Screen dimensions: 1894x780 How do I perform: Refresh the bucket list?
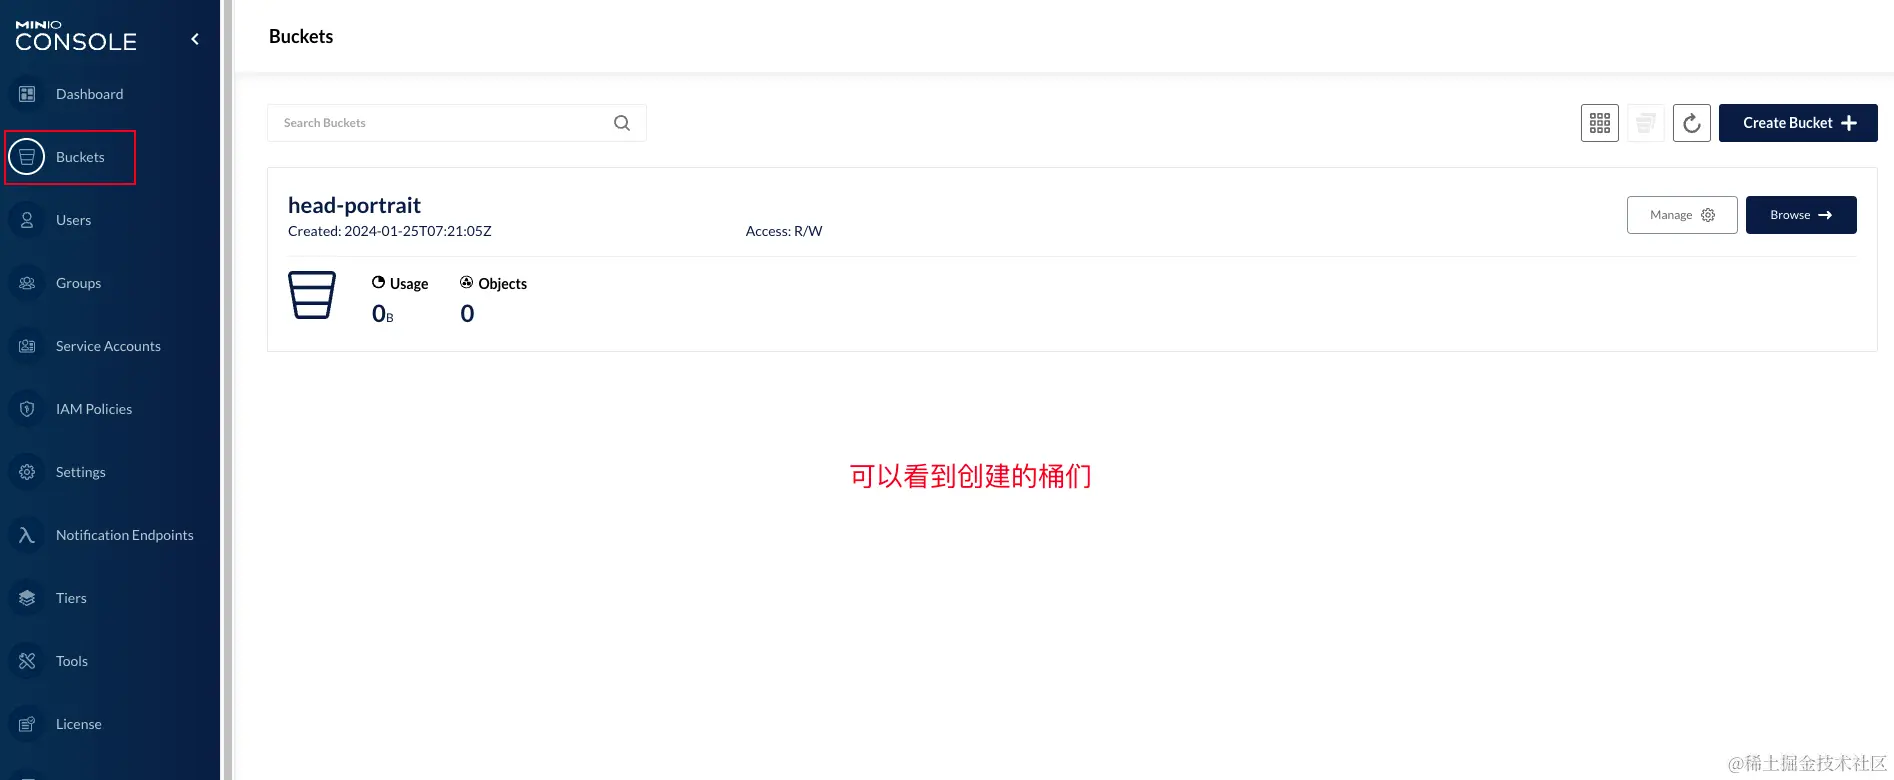1692,123
